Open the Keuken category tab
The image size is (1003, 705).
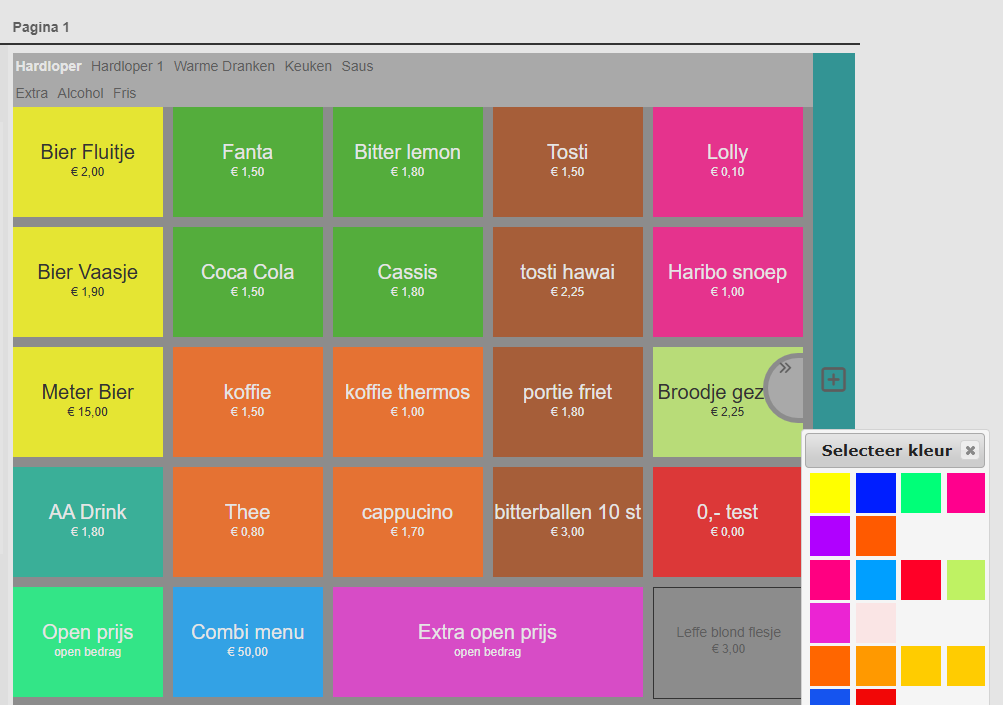[308, 67]
